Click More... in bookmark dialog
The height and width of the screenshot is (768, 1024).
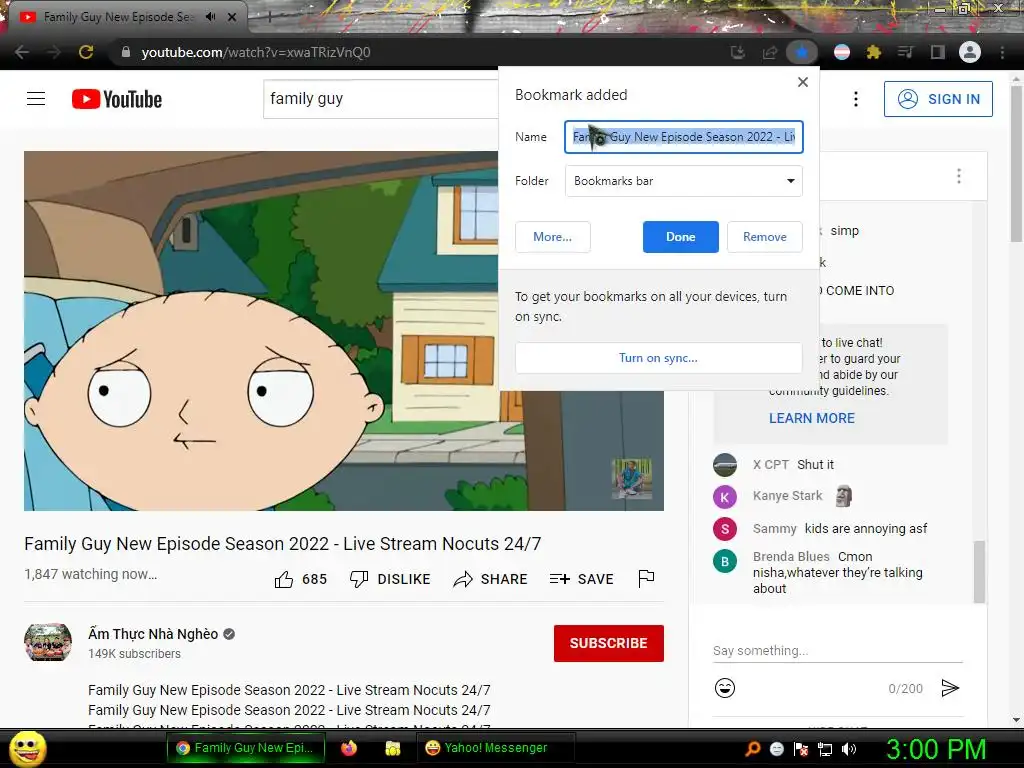(x=552, y=237)
